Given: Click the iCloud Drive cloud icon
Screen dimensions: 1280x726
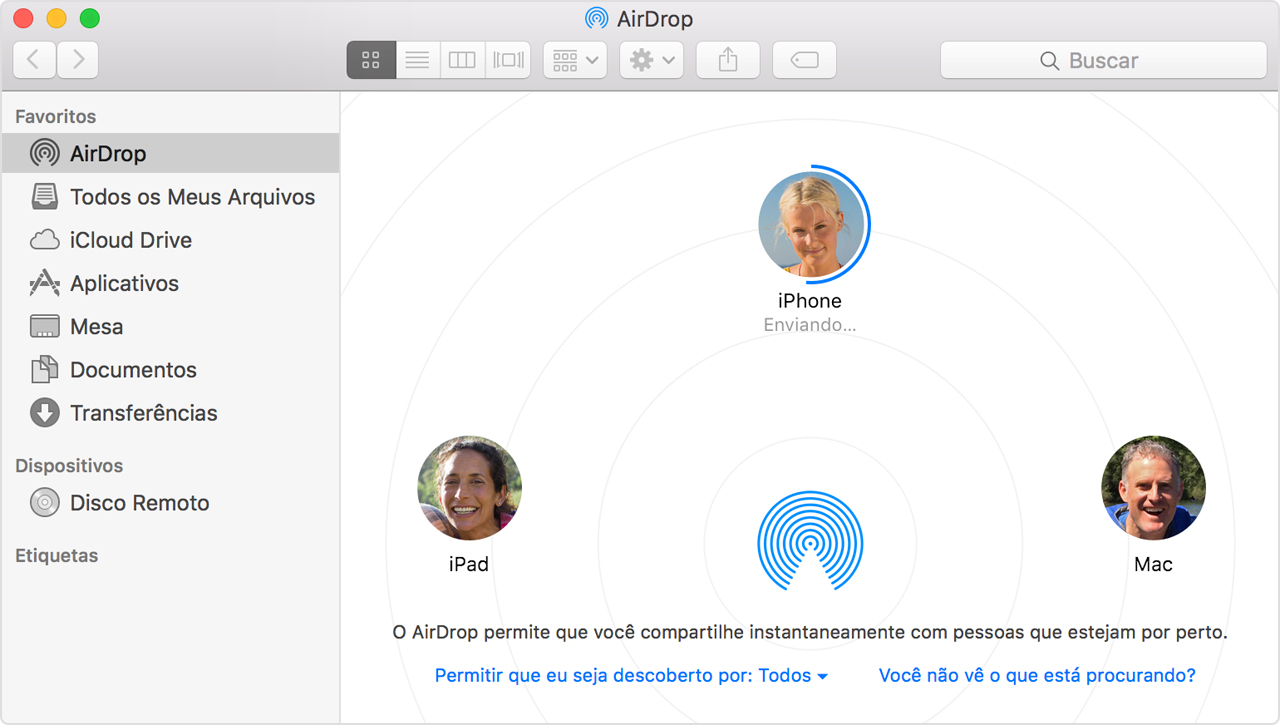Looking at the screenshot, I should (x=44, y=240).
